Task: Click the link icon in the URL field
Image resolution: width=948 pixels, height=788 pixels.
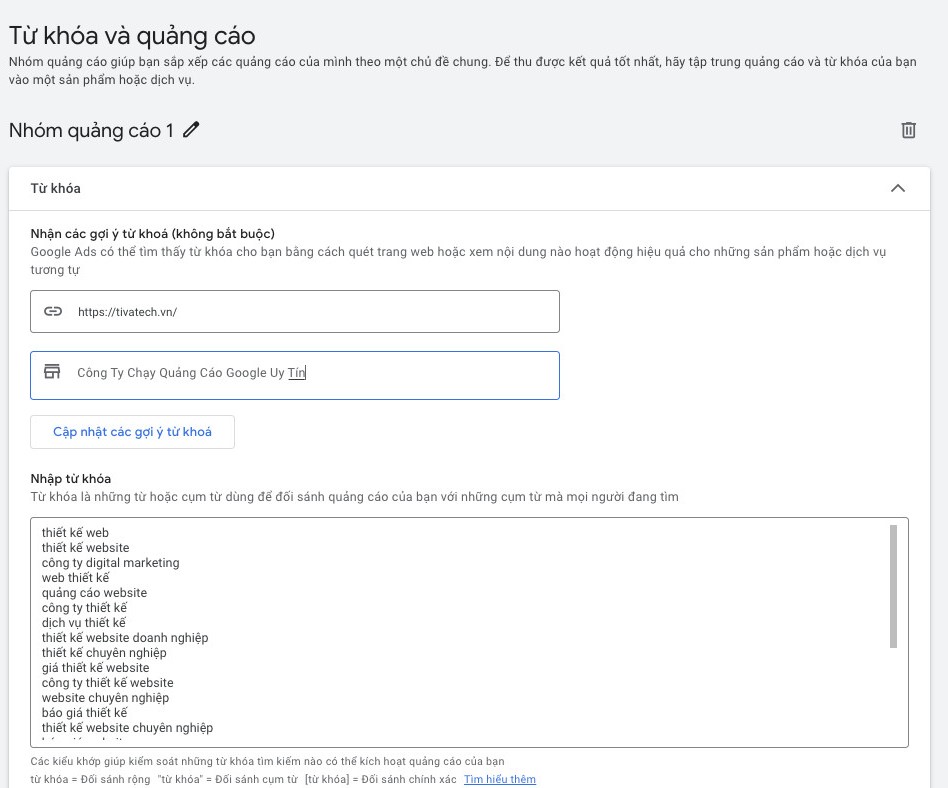Action: coord(53,311)
